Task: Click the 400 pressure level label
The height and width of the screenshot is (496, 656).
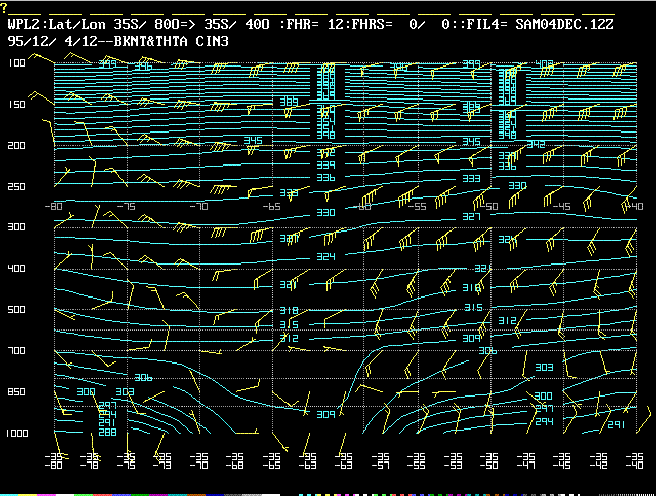Action: [x=17, y=268]
